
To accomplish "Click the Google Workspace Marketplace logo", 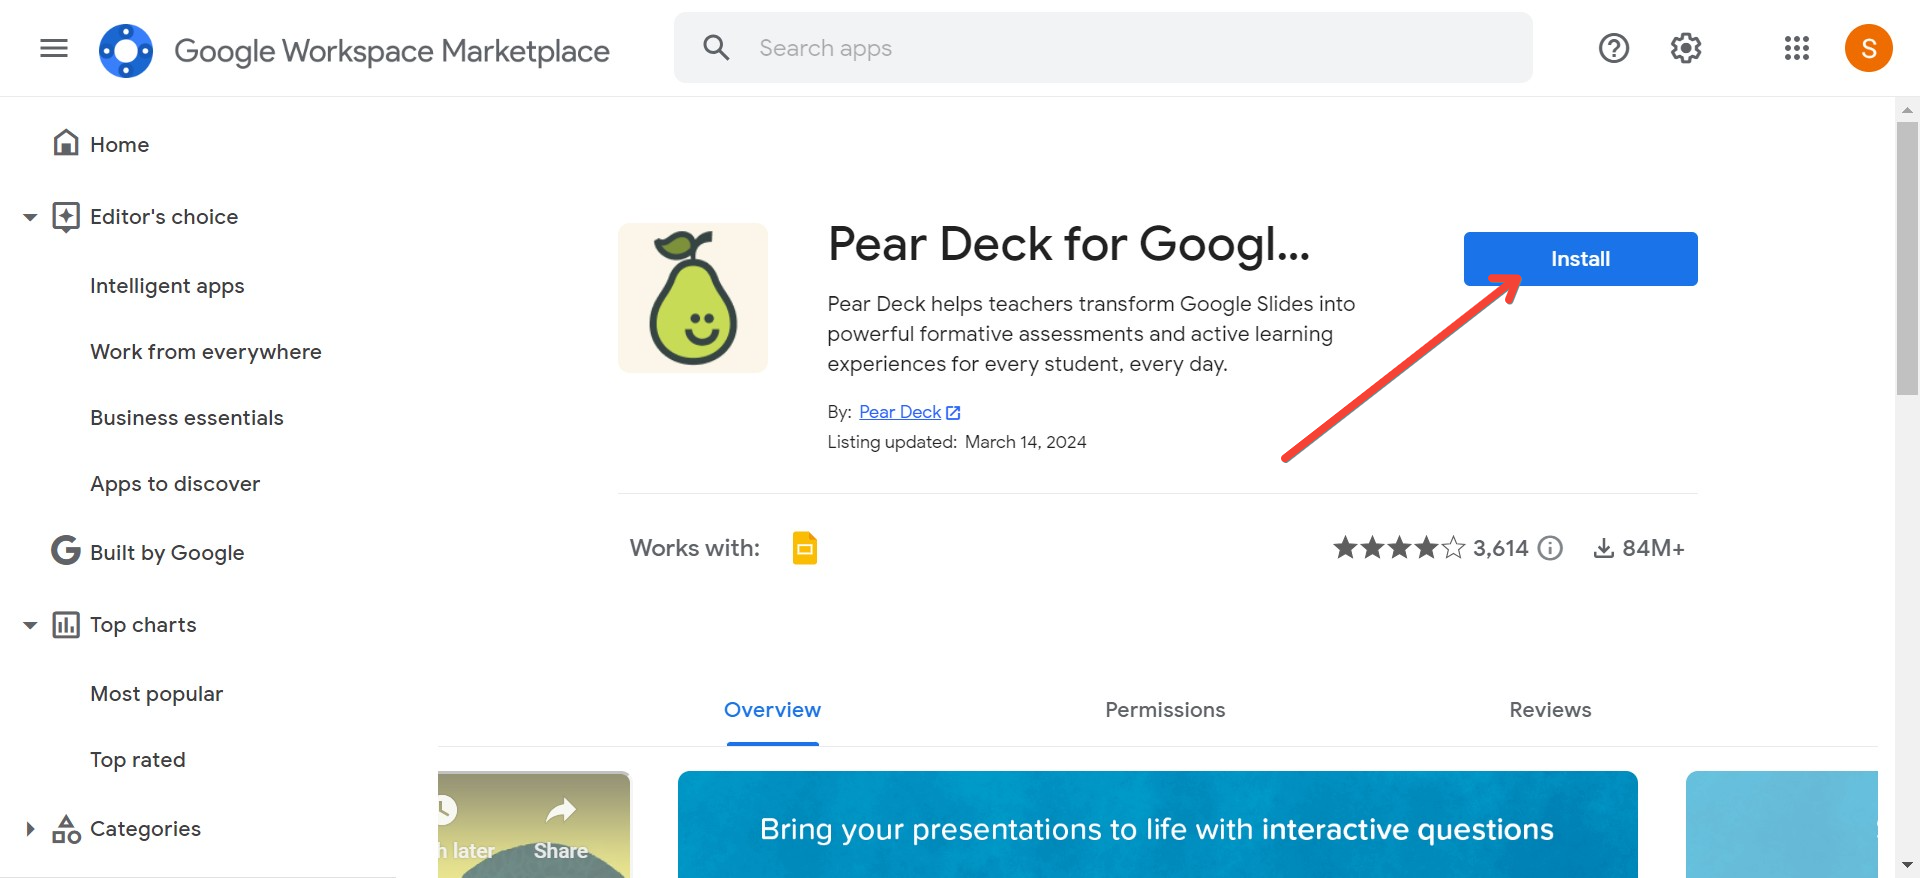I will (126, 50).
